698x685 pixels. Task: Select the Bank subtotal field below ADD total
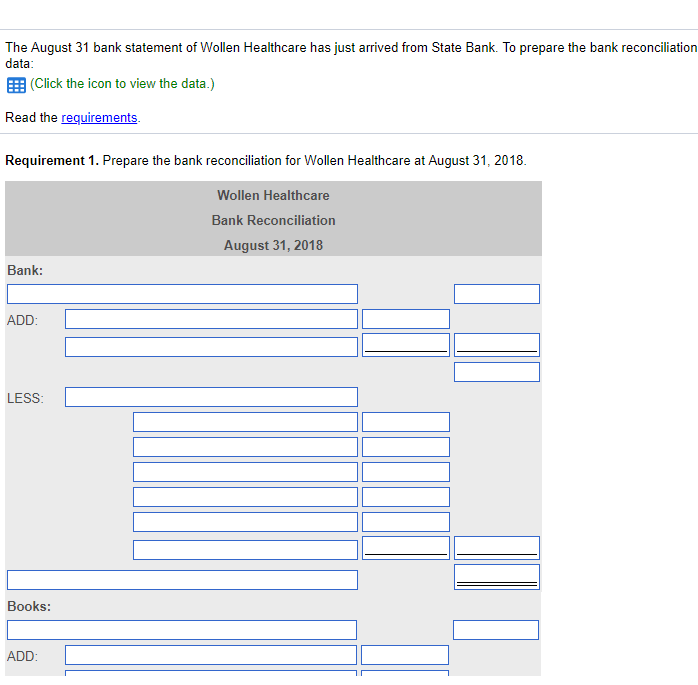coord(497,372)
